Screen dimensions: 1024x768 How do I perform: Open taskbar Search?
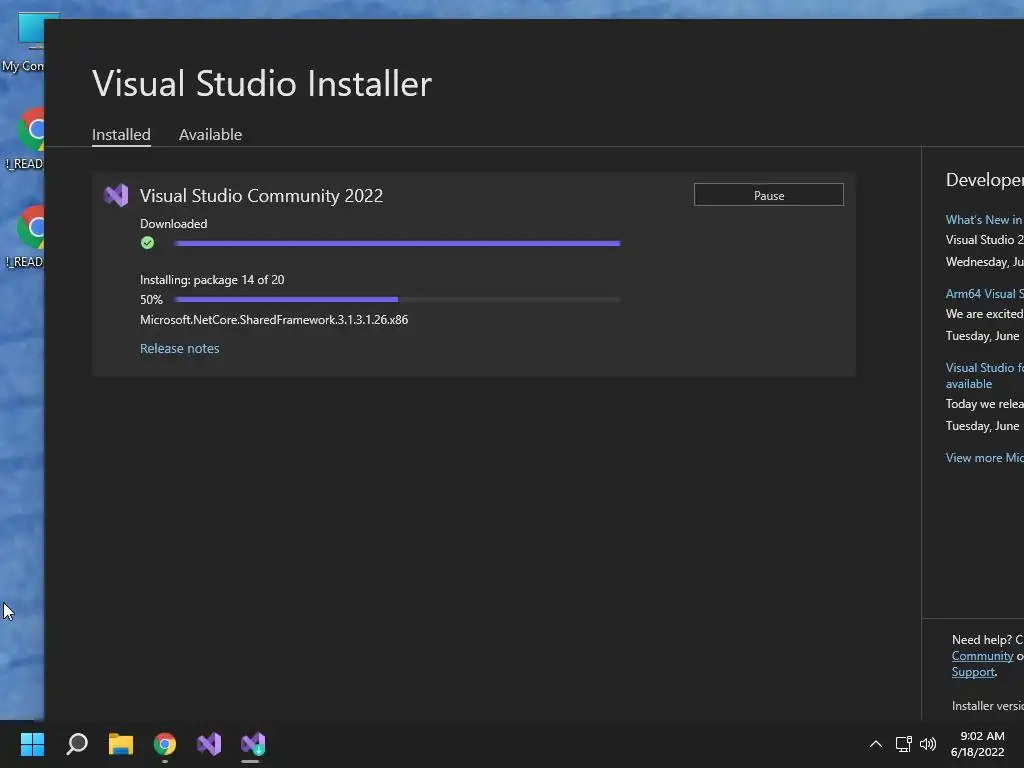tap(77, 744)
